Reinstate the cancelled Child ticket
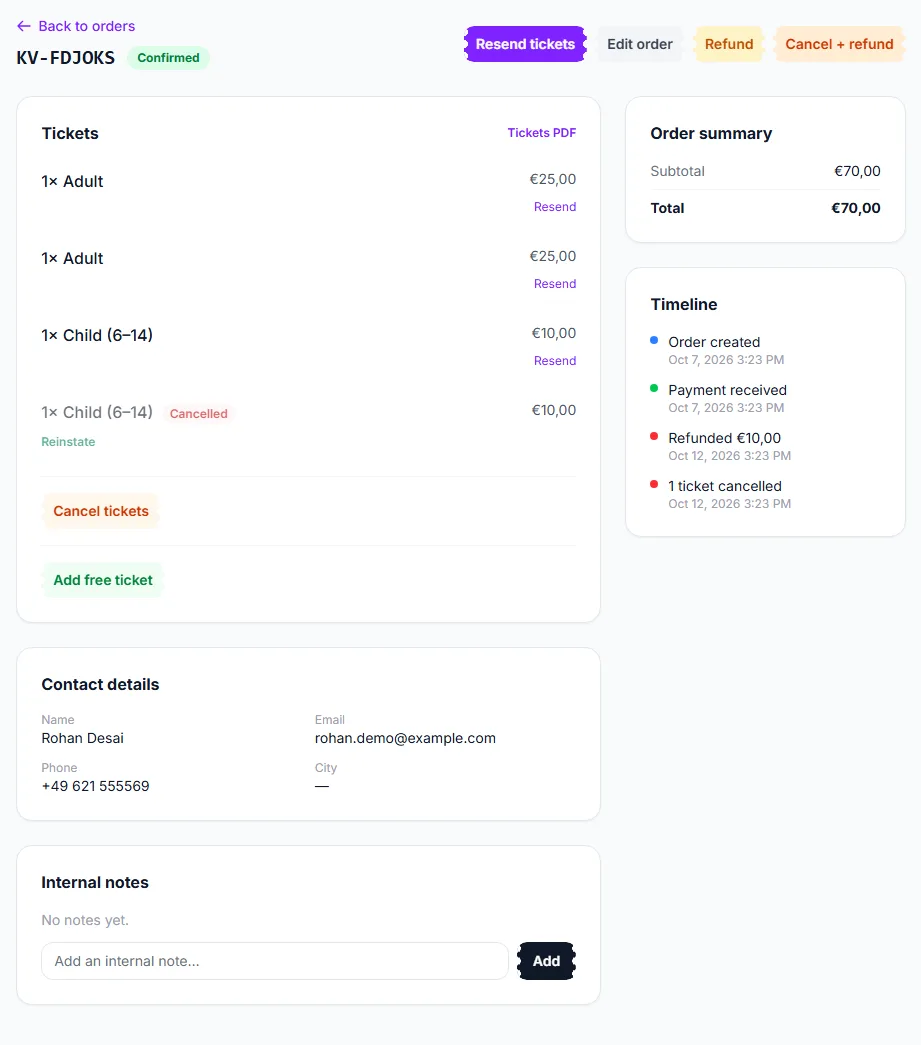The width and height of the screenshot is (921, 1045). [x=68, y=442]
